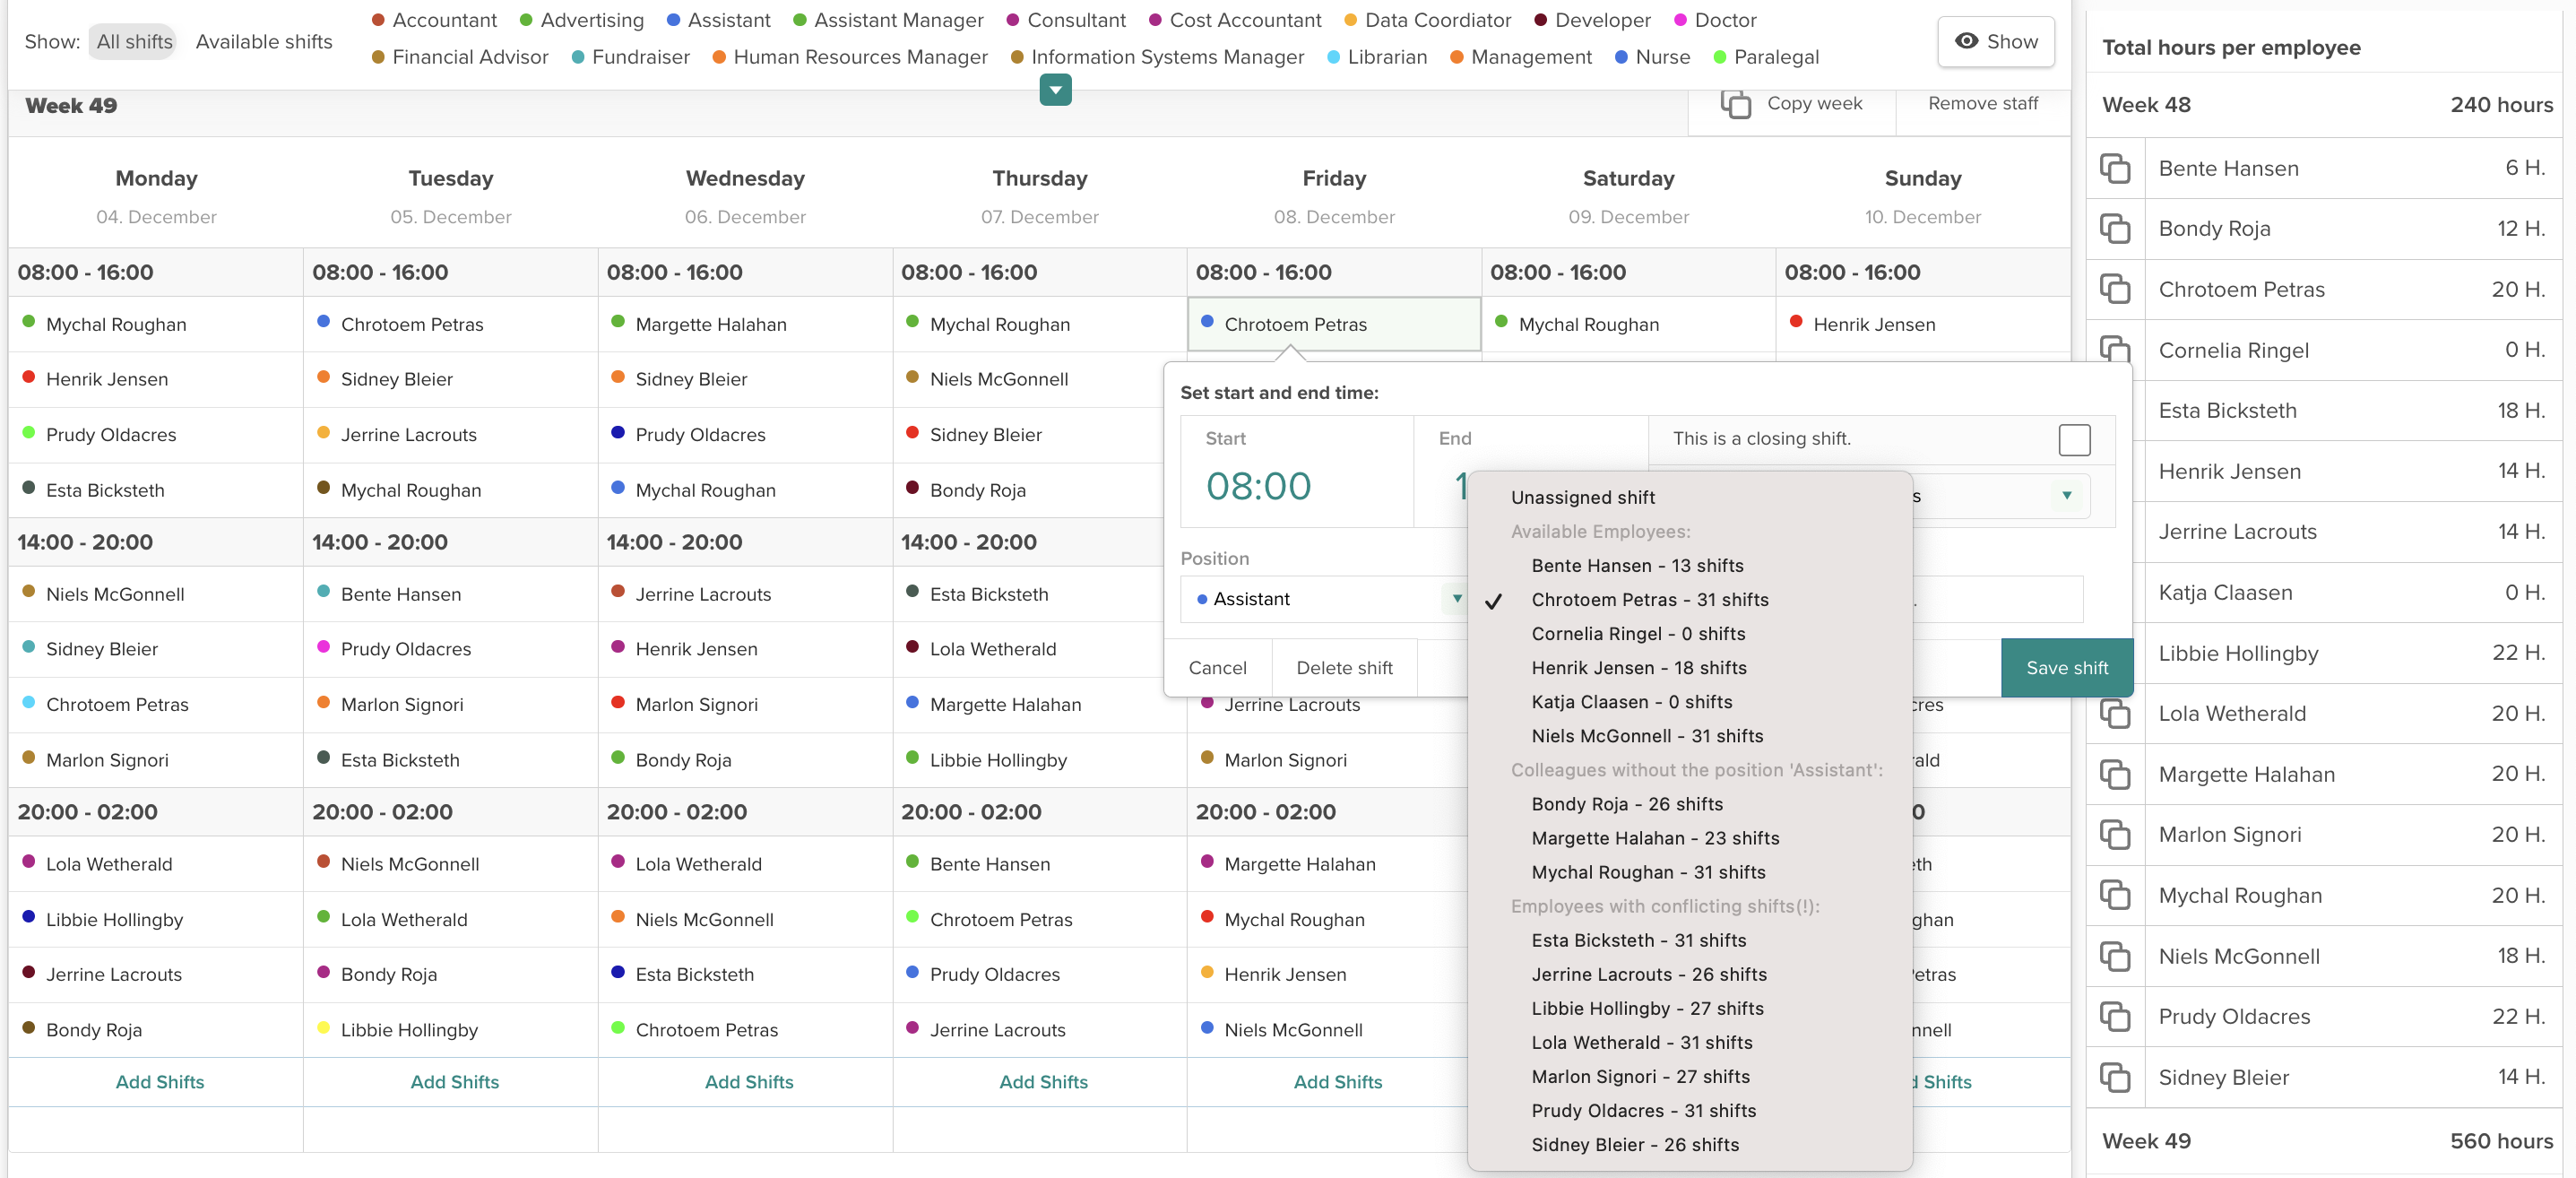
Task: Expand the teal positions legend arrow
Action: [x=1055, y=90]
